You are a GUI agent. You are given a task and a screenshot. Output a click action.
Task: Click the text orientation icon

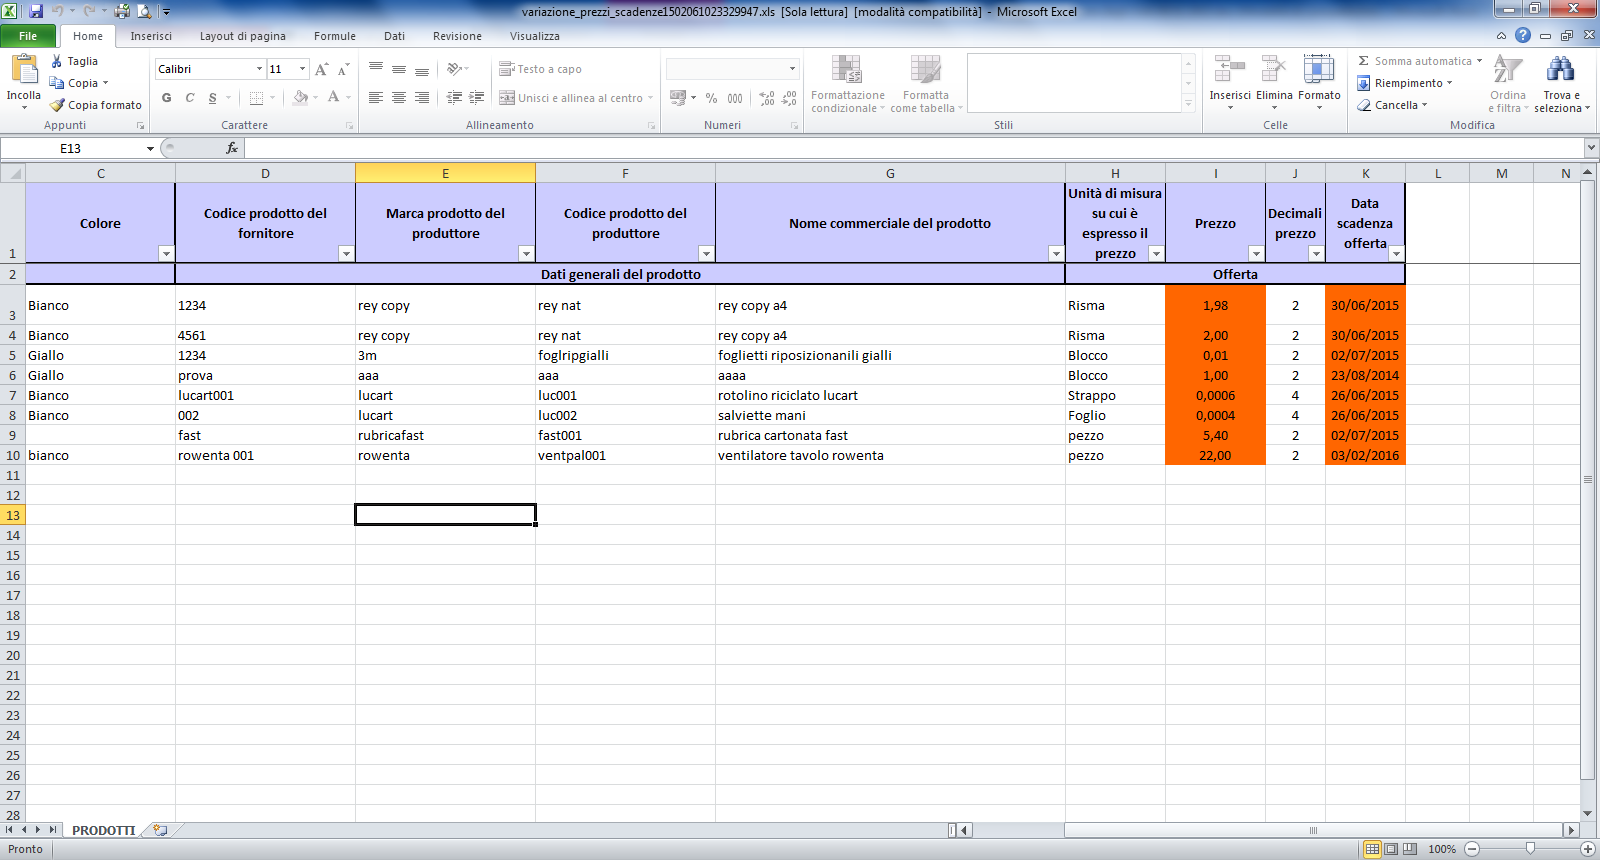(455, 69)
